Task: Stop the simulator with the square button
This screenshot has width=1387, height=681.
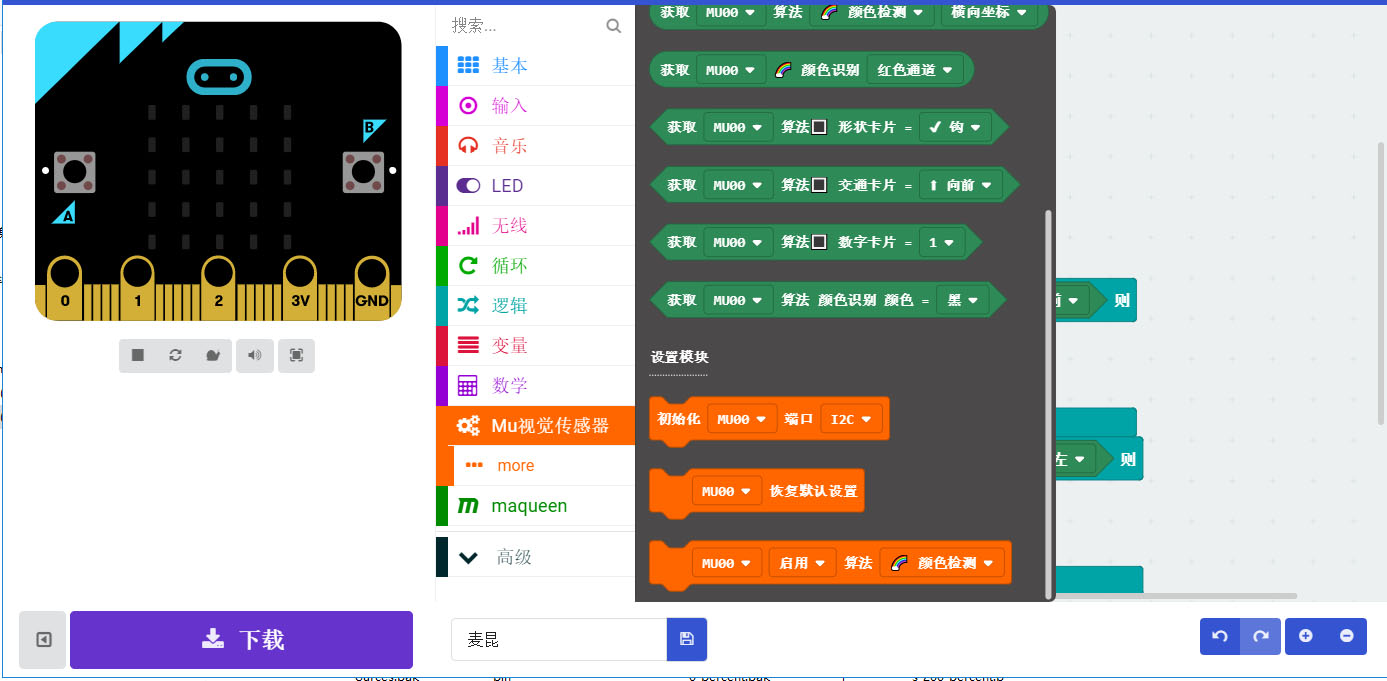Action: [138, 356]
